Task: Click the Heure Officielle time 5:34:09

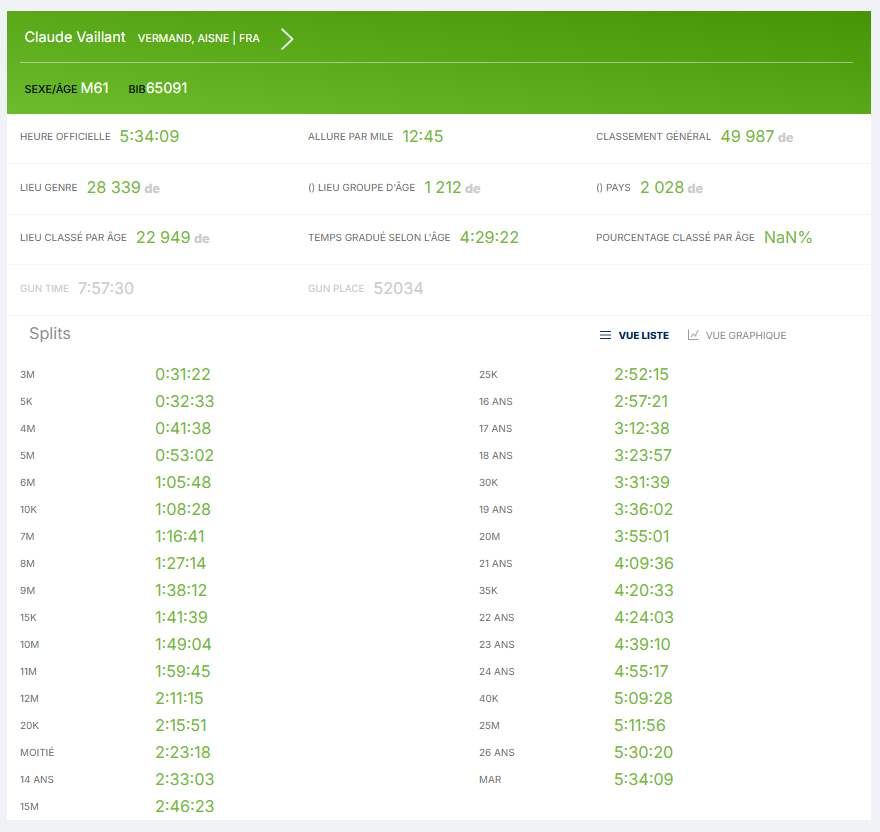Action: tap(149, 136)
